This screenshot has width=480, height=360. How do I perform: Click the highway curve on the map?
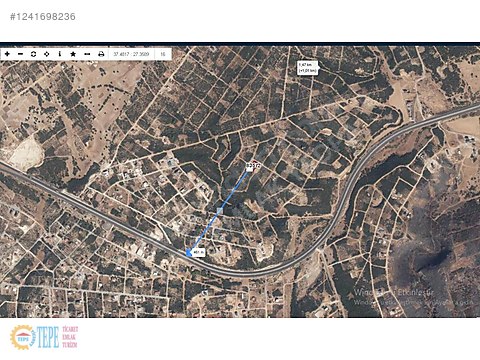337,217
